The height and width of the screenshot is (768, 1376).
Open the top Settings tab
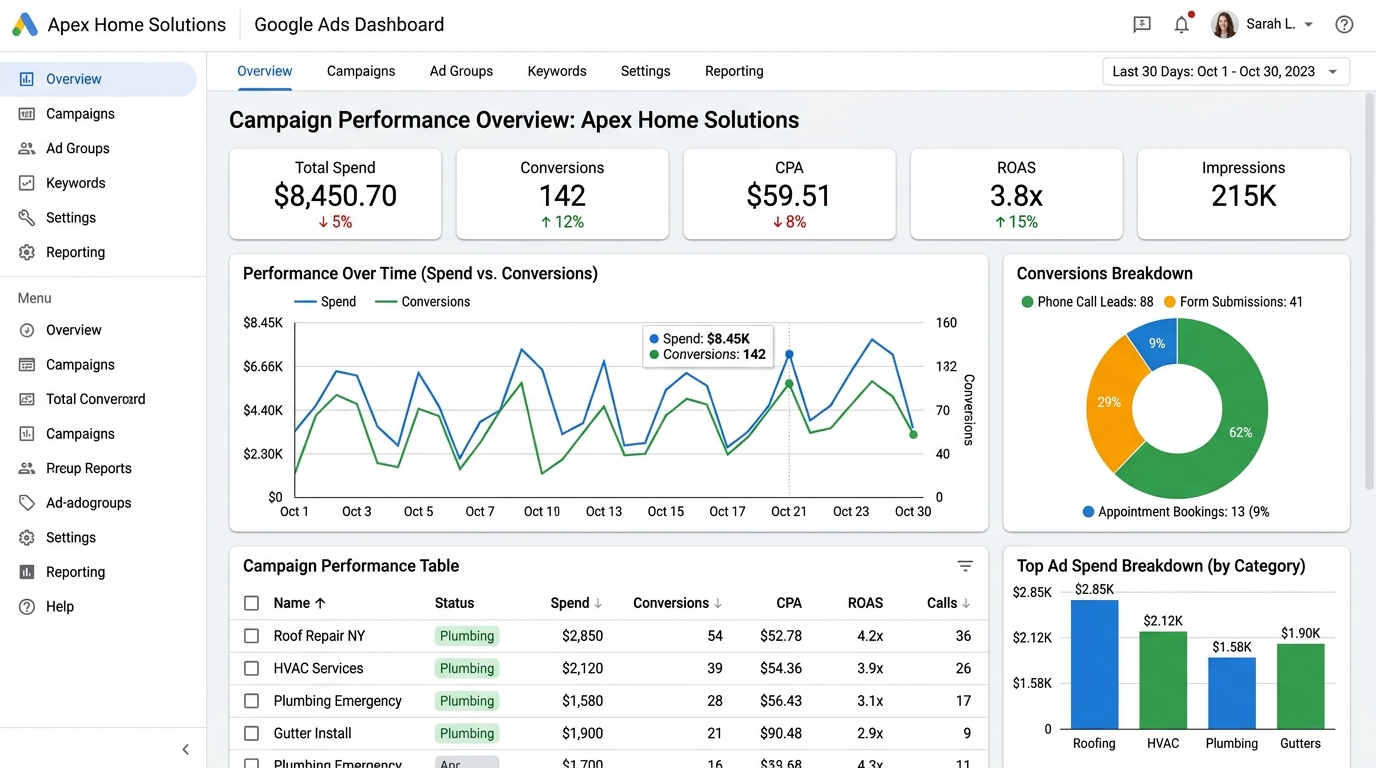645,71
